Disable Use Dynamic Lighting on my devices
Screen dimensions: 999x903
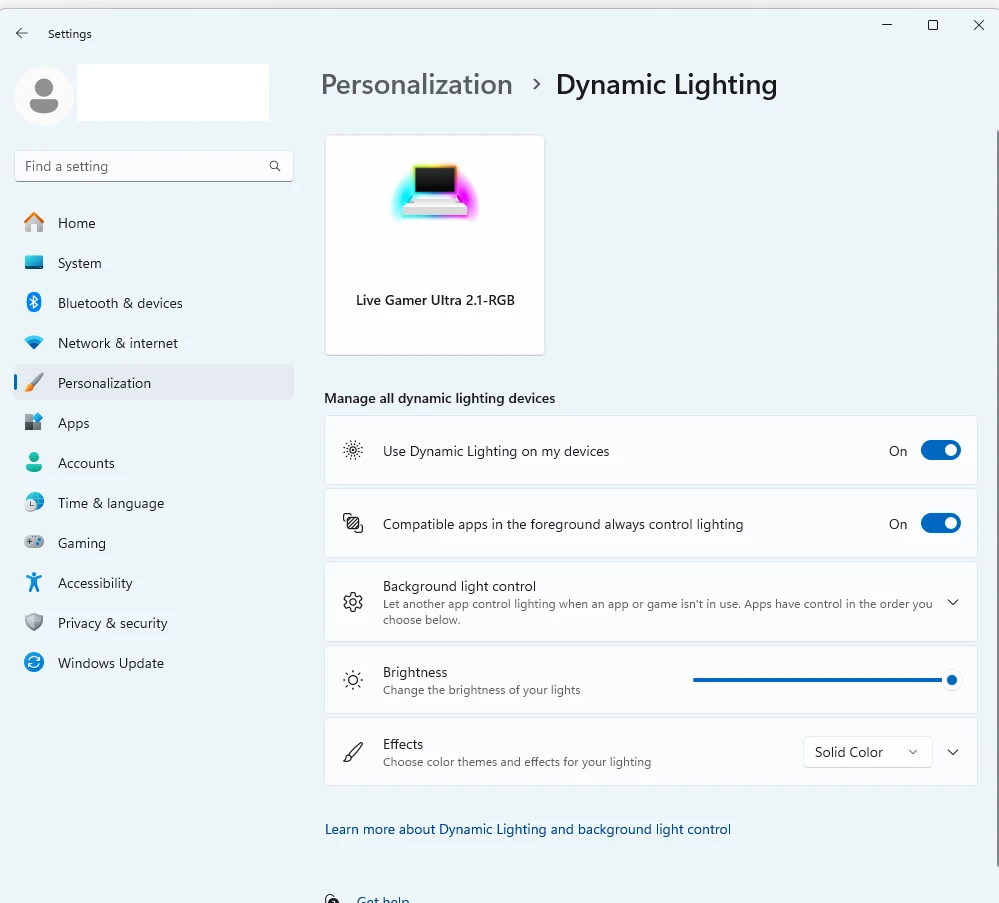pyautogui.click(x=940, y=451)
